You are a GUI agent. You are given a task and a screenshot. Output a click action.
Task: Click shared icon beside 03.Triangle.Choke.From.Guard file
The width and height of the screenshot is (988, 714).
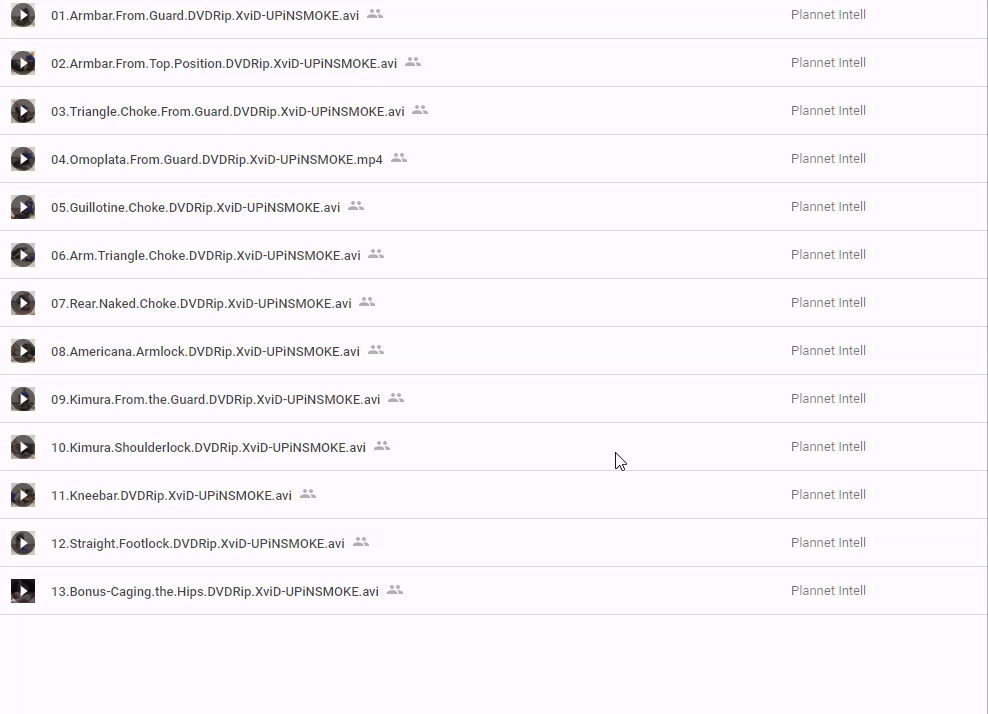click(x=420, y=110)
